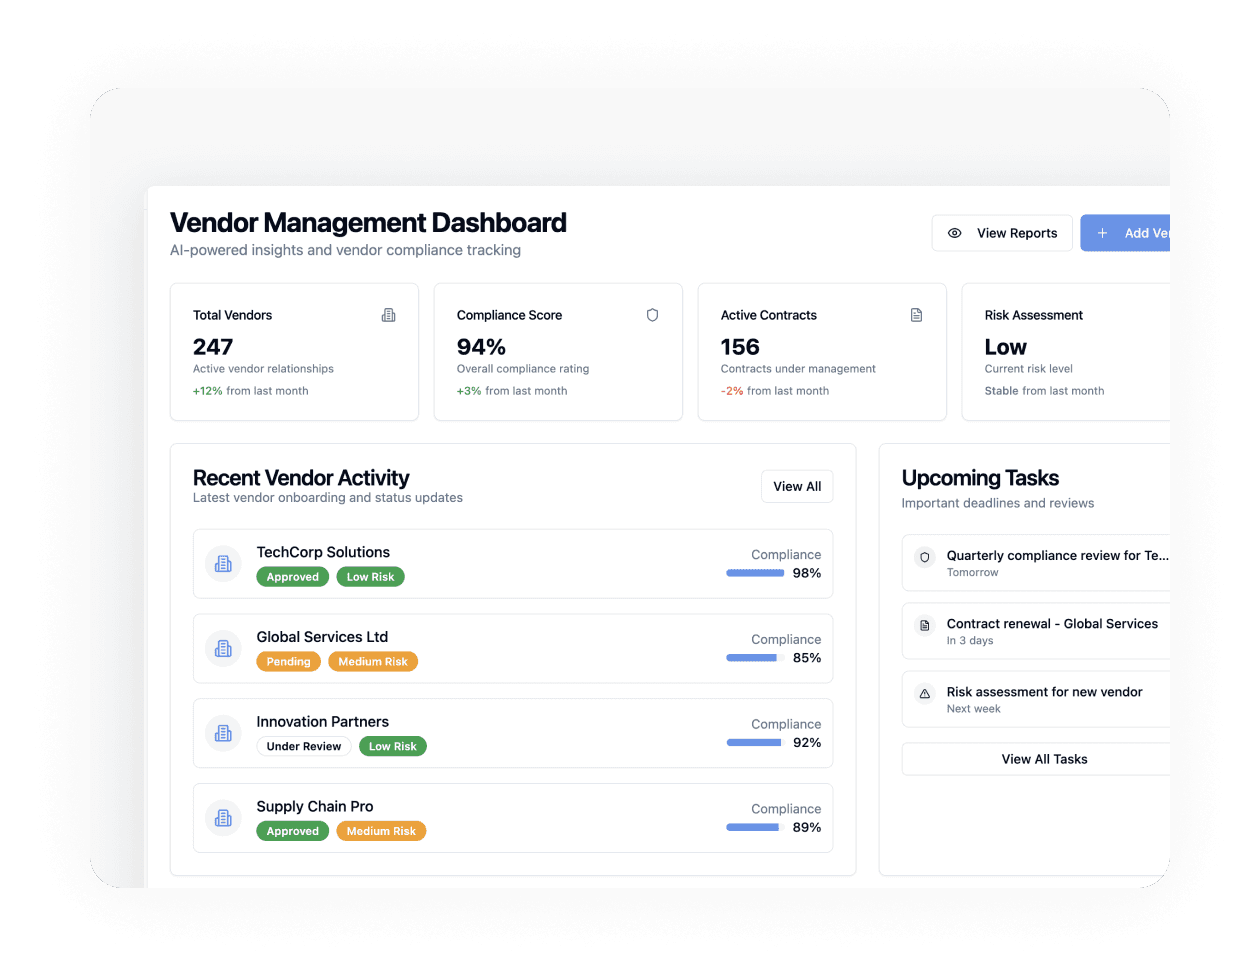Click TechCorp Solutions 98% compliance progress bar
1258x978 pixels.
coord(755,573)
